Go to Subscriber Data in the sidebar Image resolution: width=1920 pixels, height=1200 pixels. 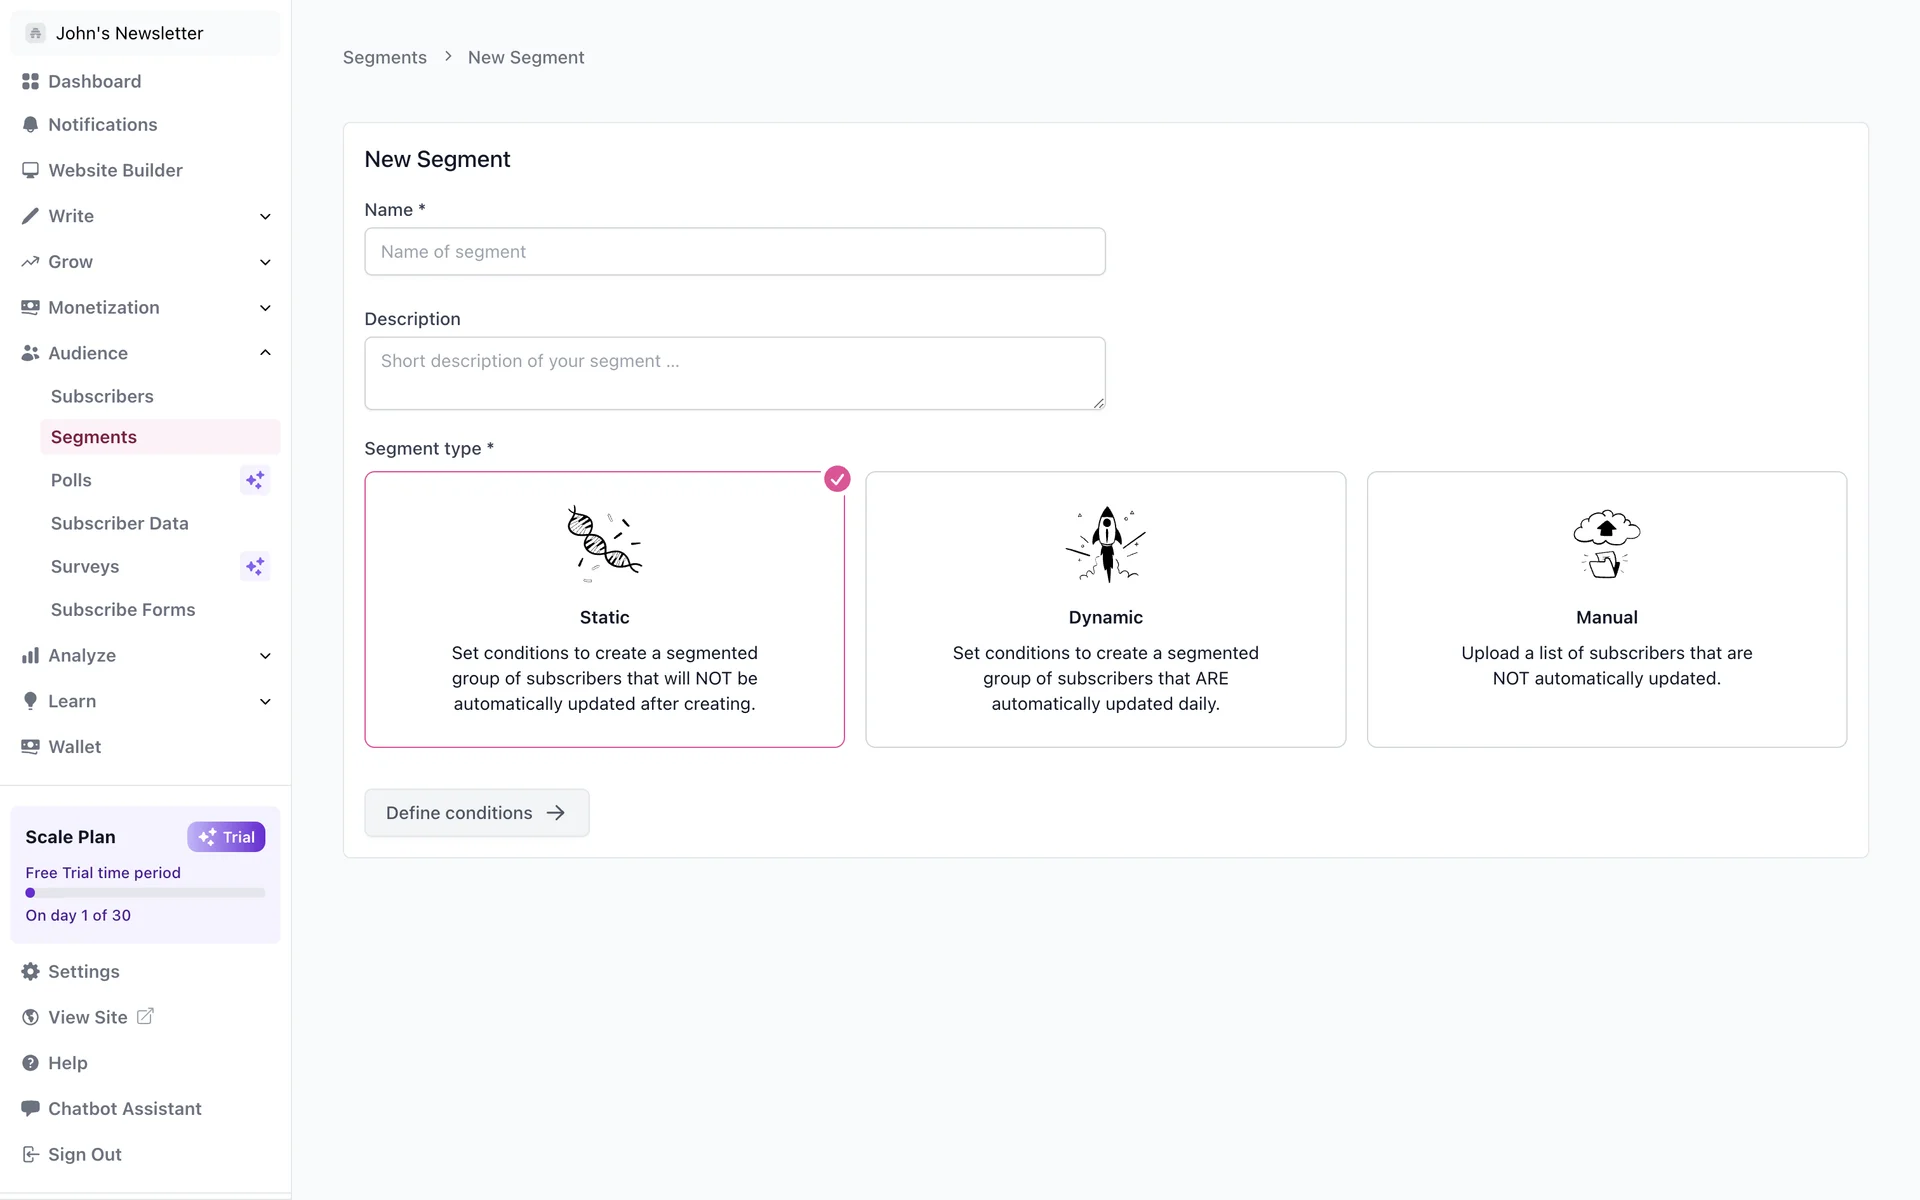pos(119,523)
